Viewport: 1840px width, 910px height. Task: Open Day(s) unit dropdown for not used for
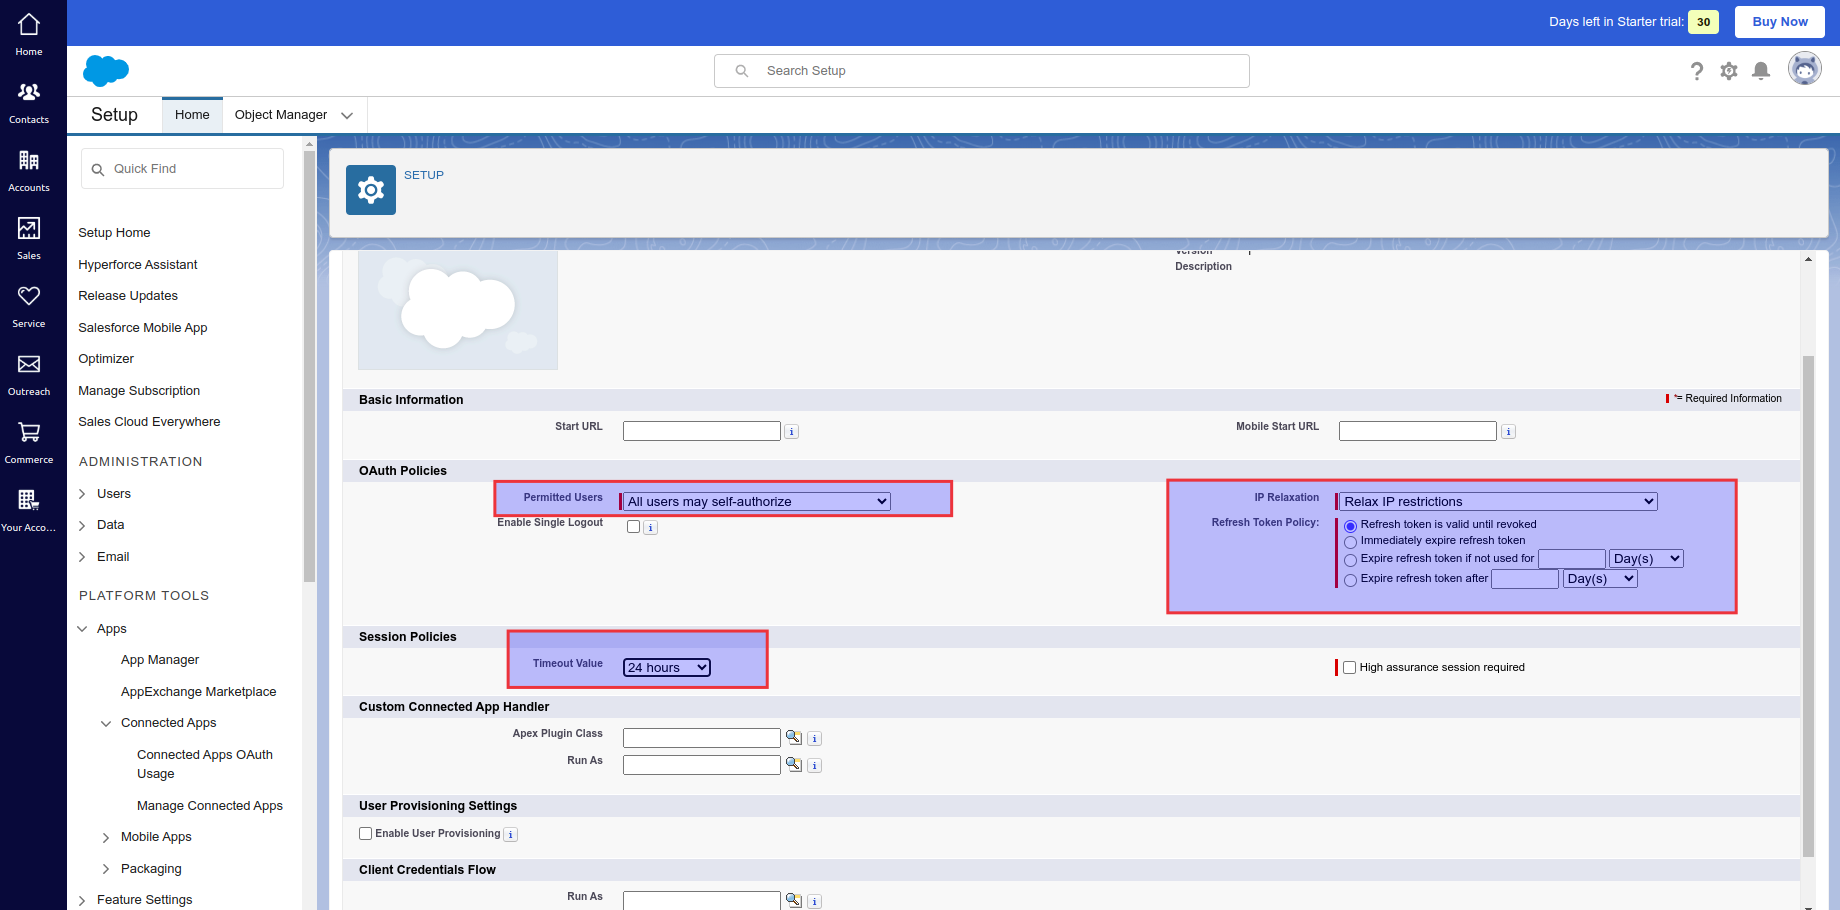pyautogui.click(x=1646, y=558)
